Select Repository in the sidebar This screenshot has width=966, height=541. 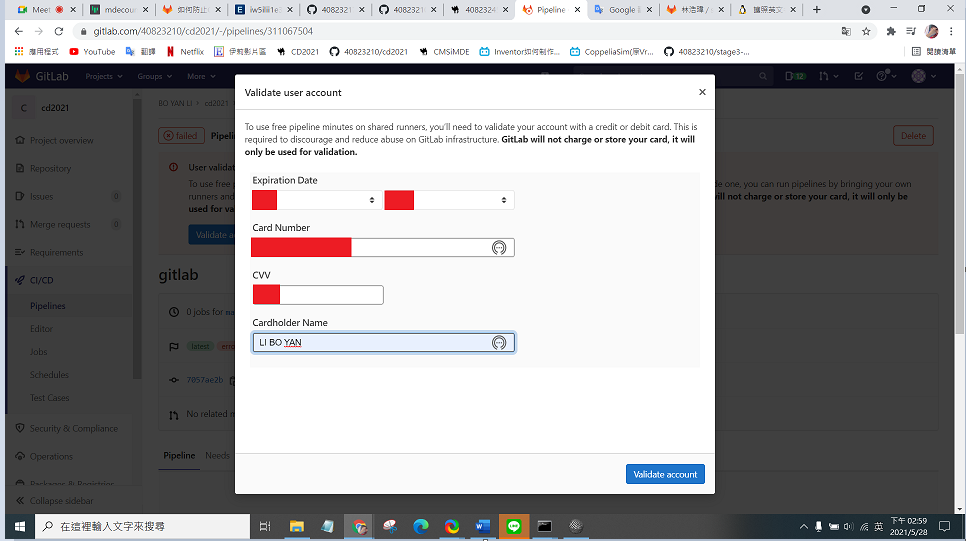[51, 168]
